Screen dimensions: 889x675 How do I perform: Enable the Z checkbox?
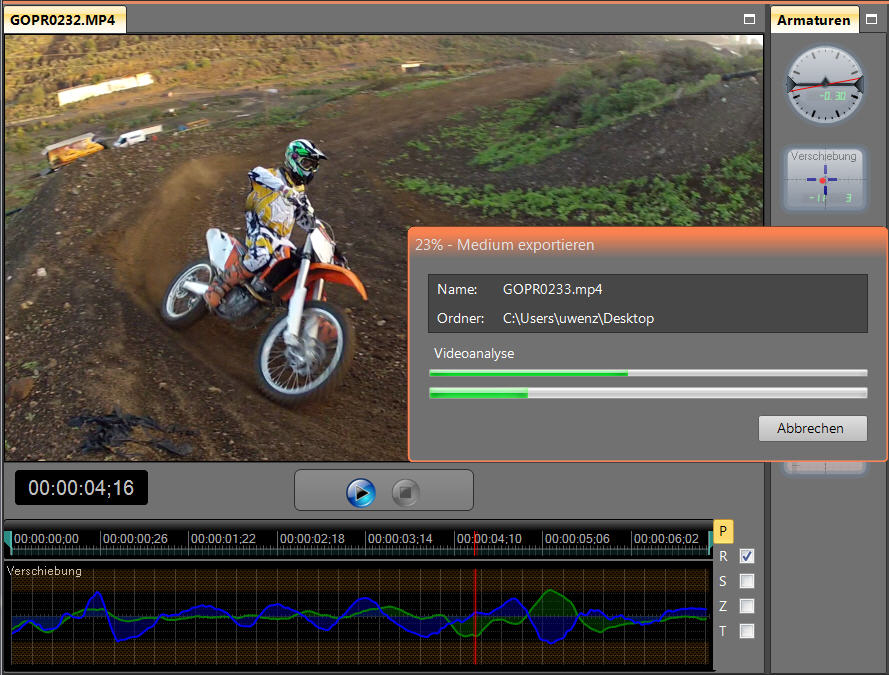click(x=747, y=606)
